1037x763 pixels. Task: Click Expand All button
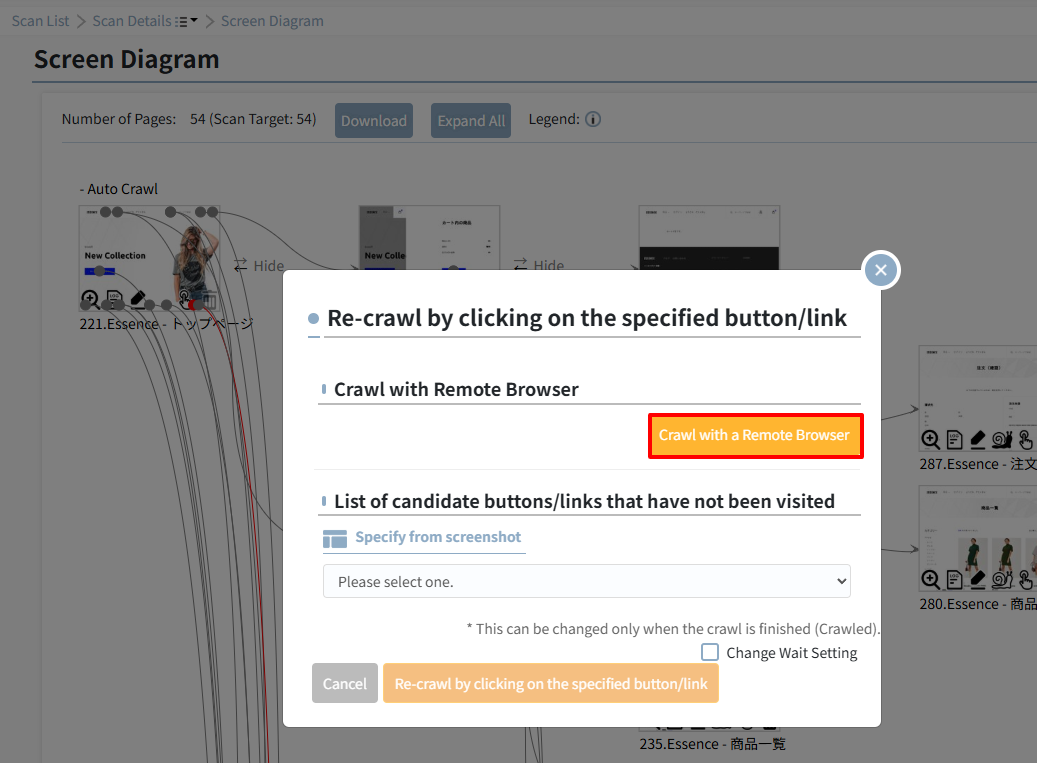coord(471,120)
